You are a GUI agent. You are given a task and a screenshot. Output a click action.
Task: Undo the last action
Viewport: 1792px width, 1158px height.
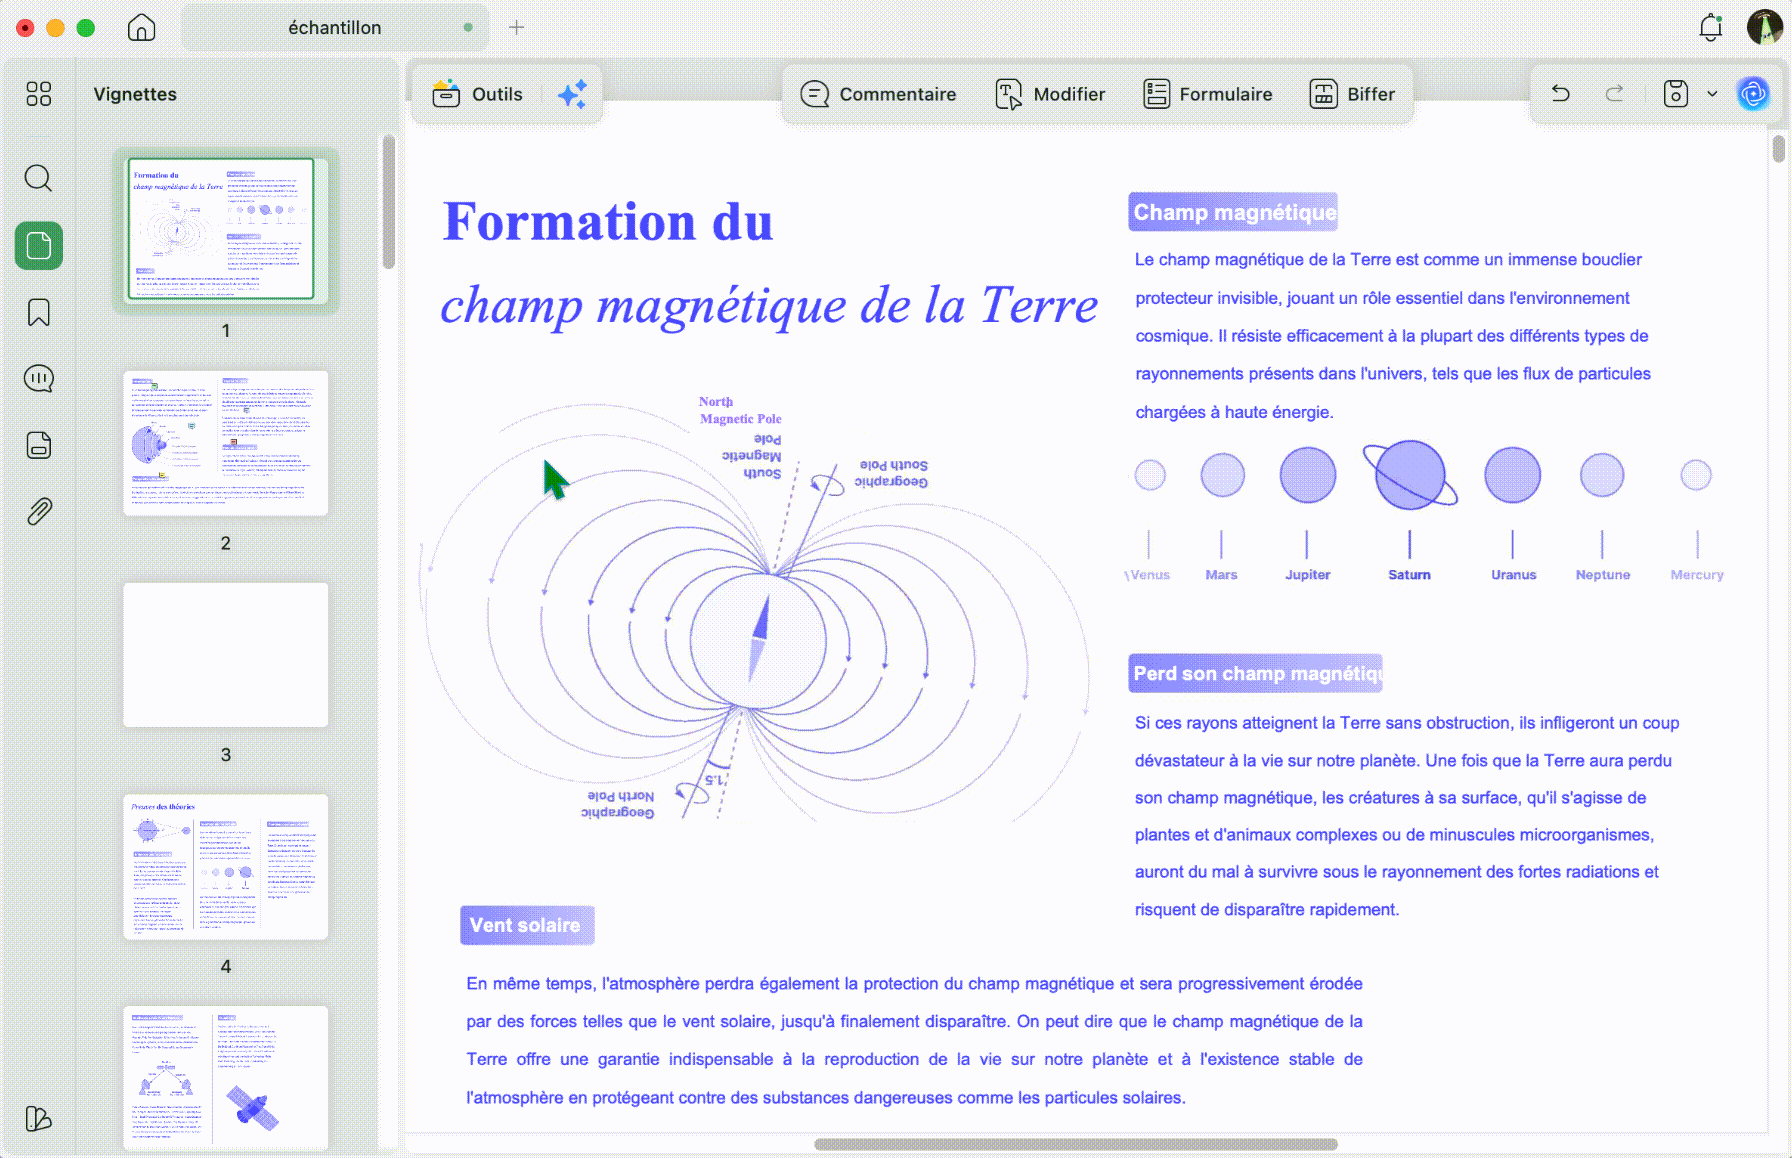click(1561, 94)
